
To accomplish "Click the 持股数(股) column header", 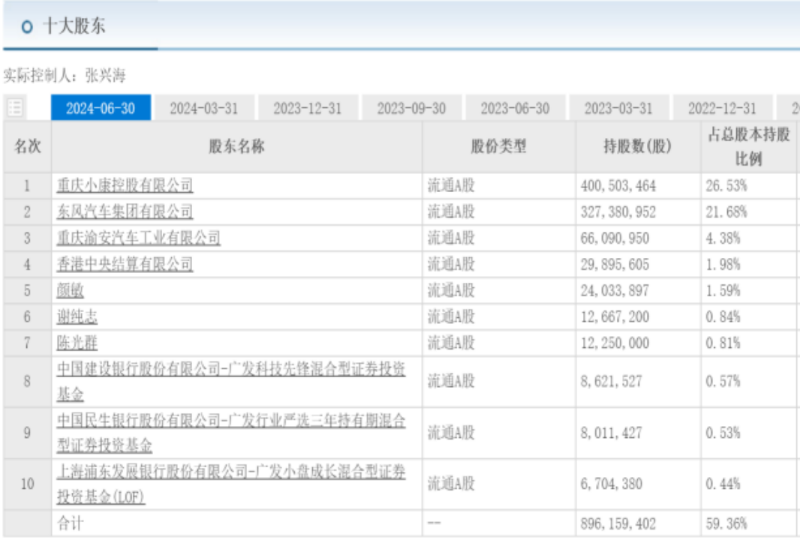I will pyautogui.click(x=638, y=146).
